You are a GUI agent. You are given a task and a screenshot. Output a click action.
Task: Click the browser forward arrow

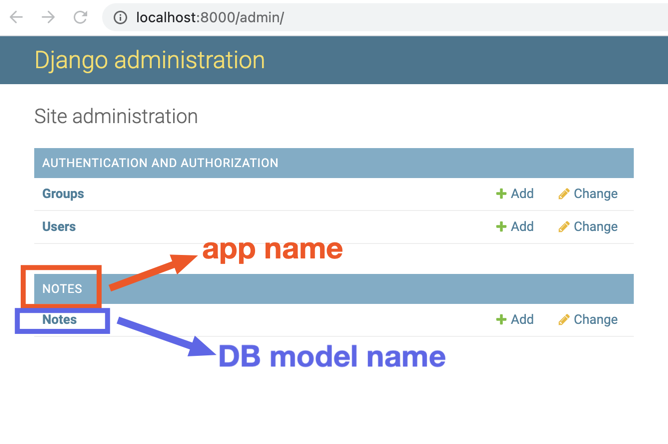(48, 17)
